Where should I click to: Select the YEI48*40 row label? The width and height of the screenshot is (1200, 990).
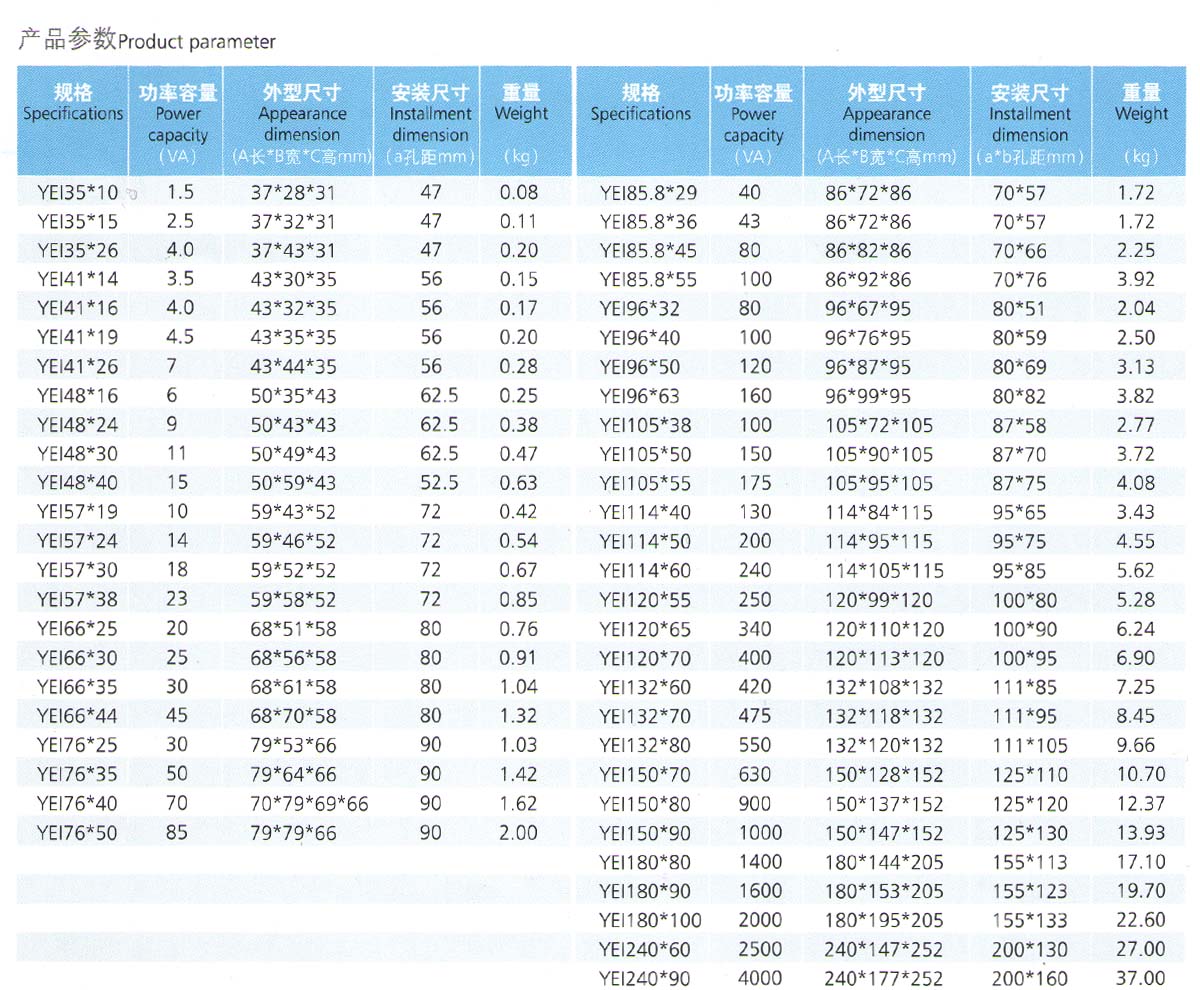click(x=77, y=483)
